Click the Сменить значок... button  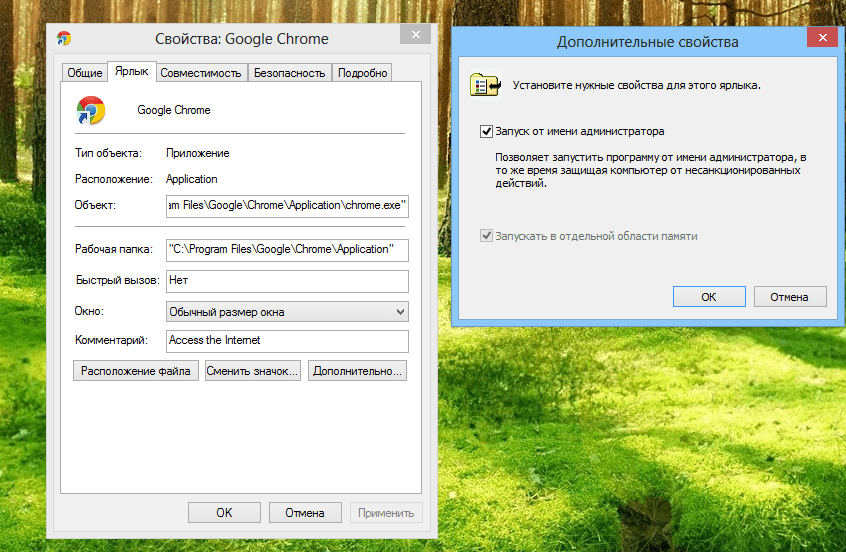[x=252, y=371]
